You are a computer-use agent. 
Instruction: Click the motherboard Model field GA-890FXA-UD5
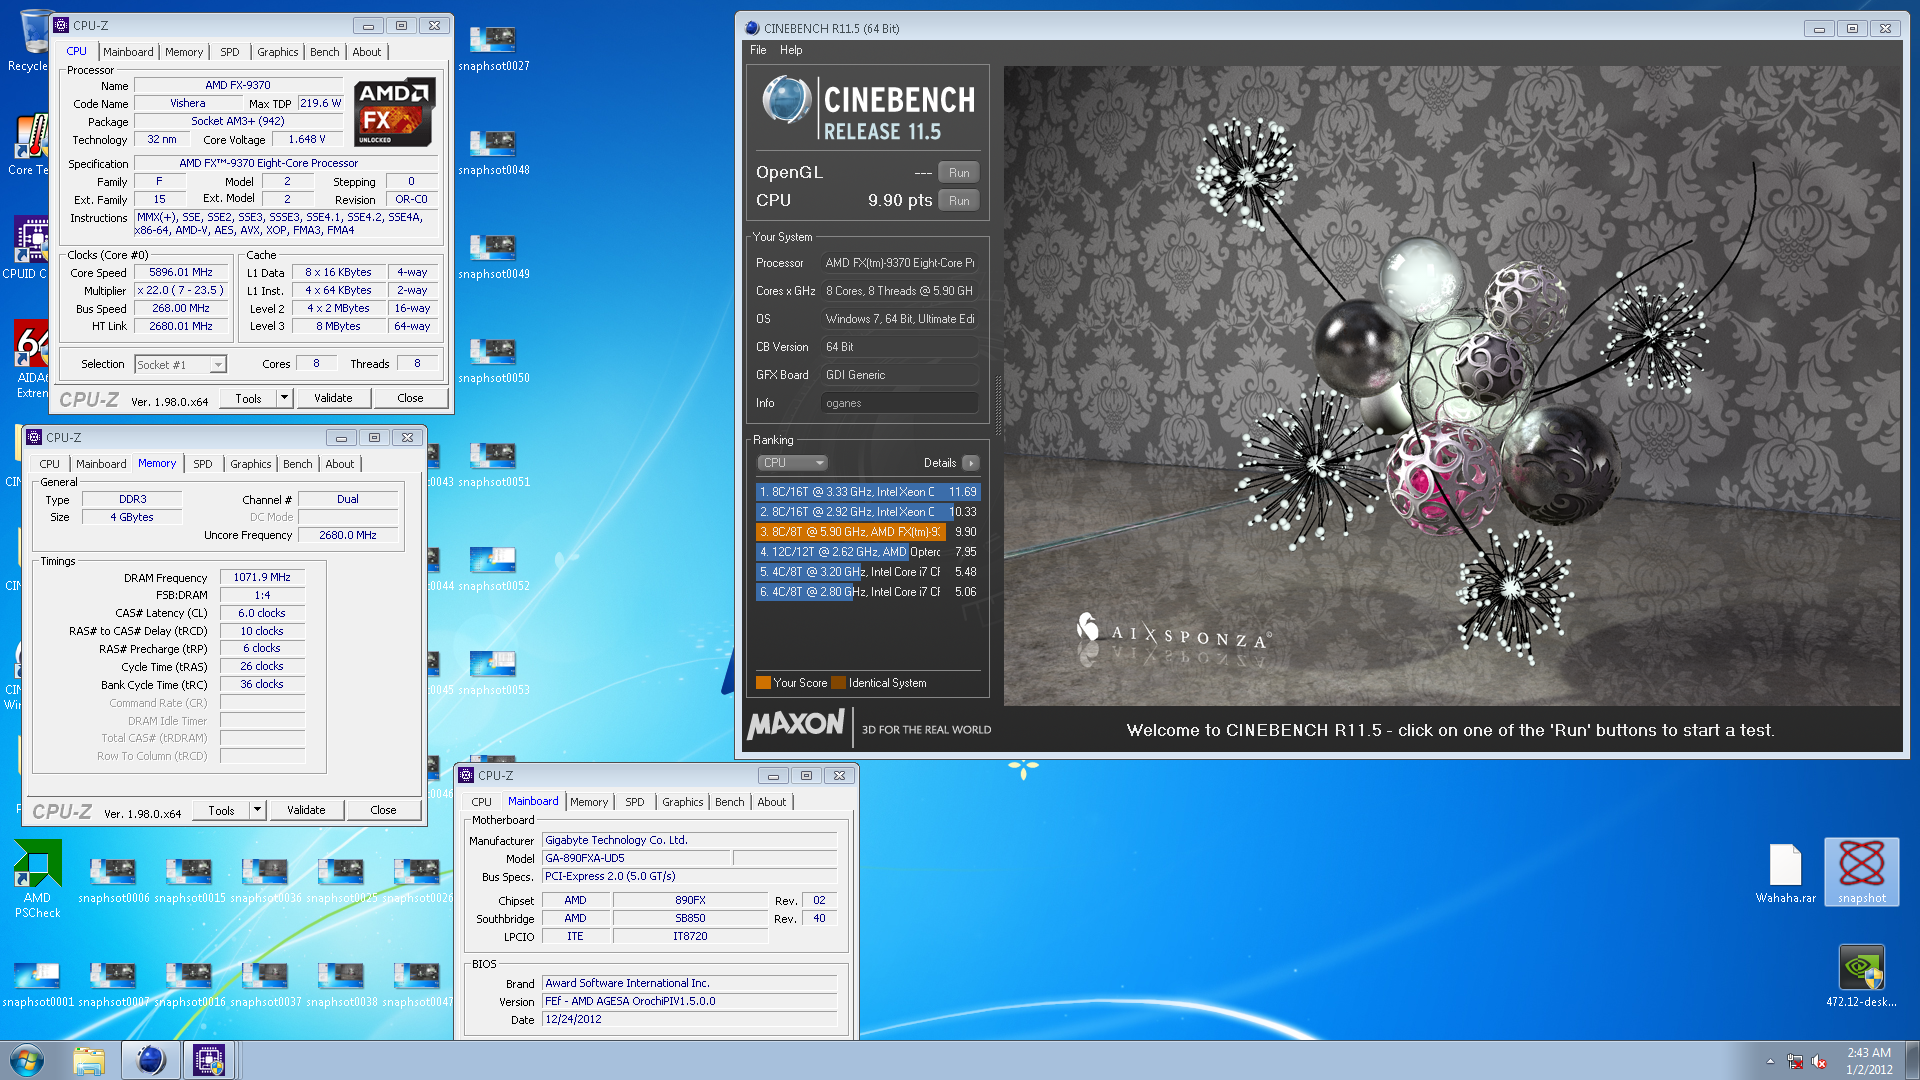(x=636, y=859)
